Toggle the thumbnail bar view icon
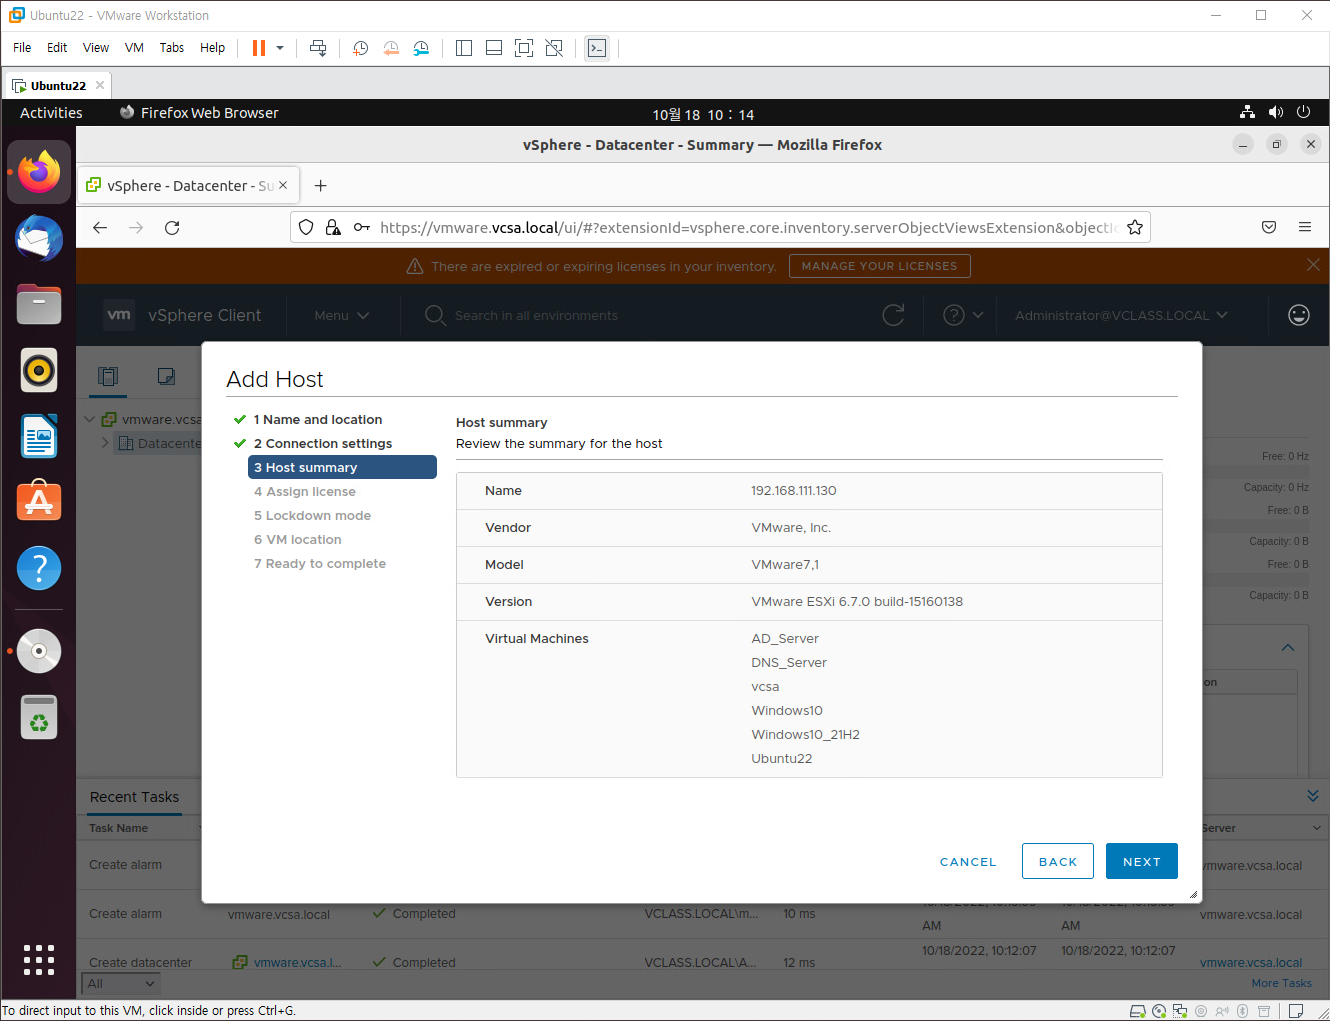 pyautogui.click(x=494, y=48)
